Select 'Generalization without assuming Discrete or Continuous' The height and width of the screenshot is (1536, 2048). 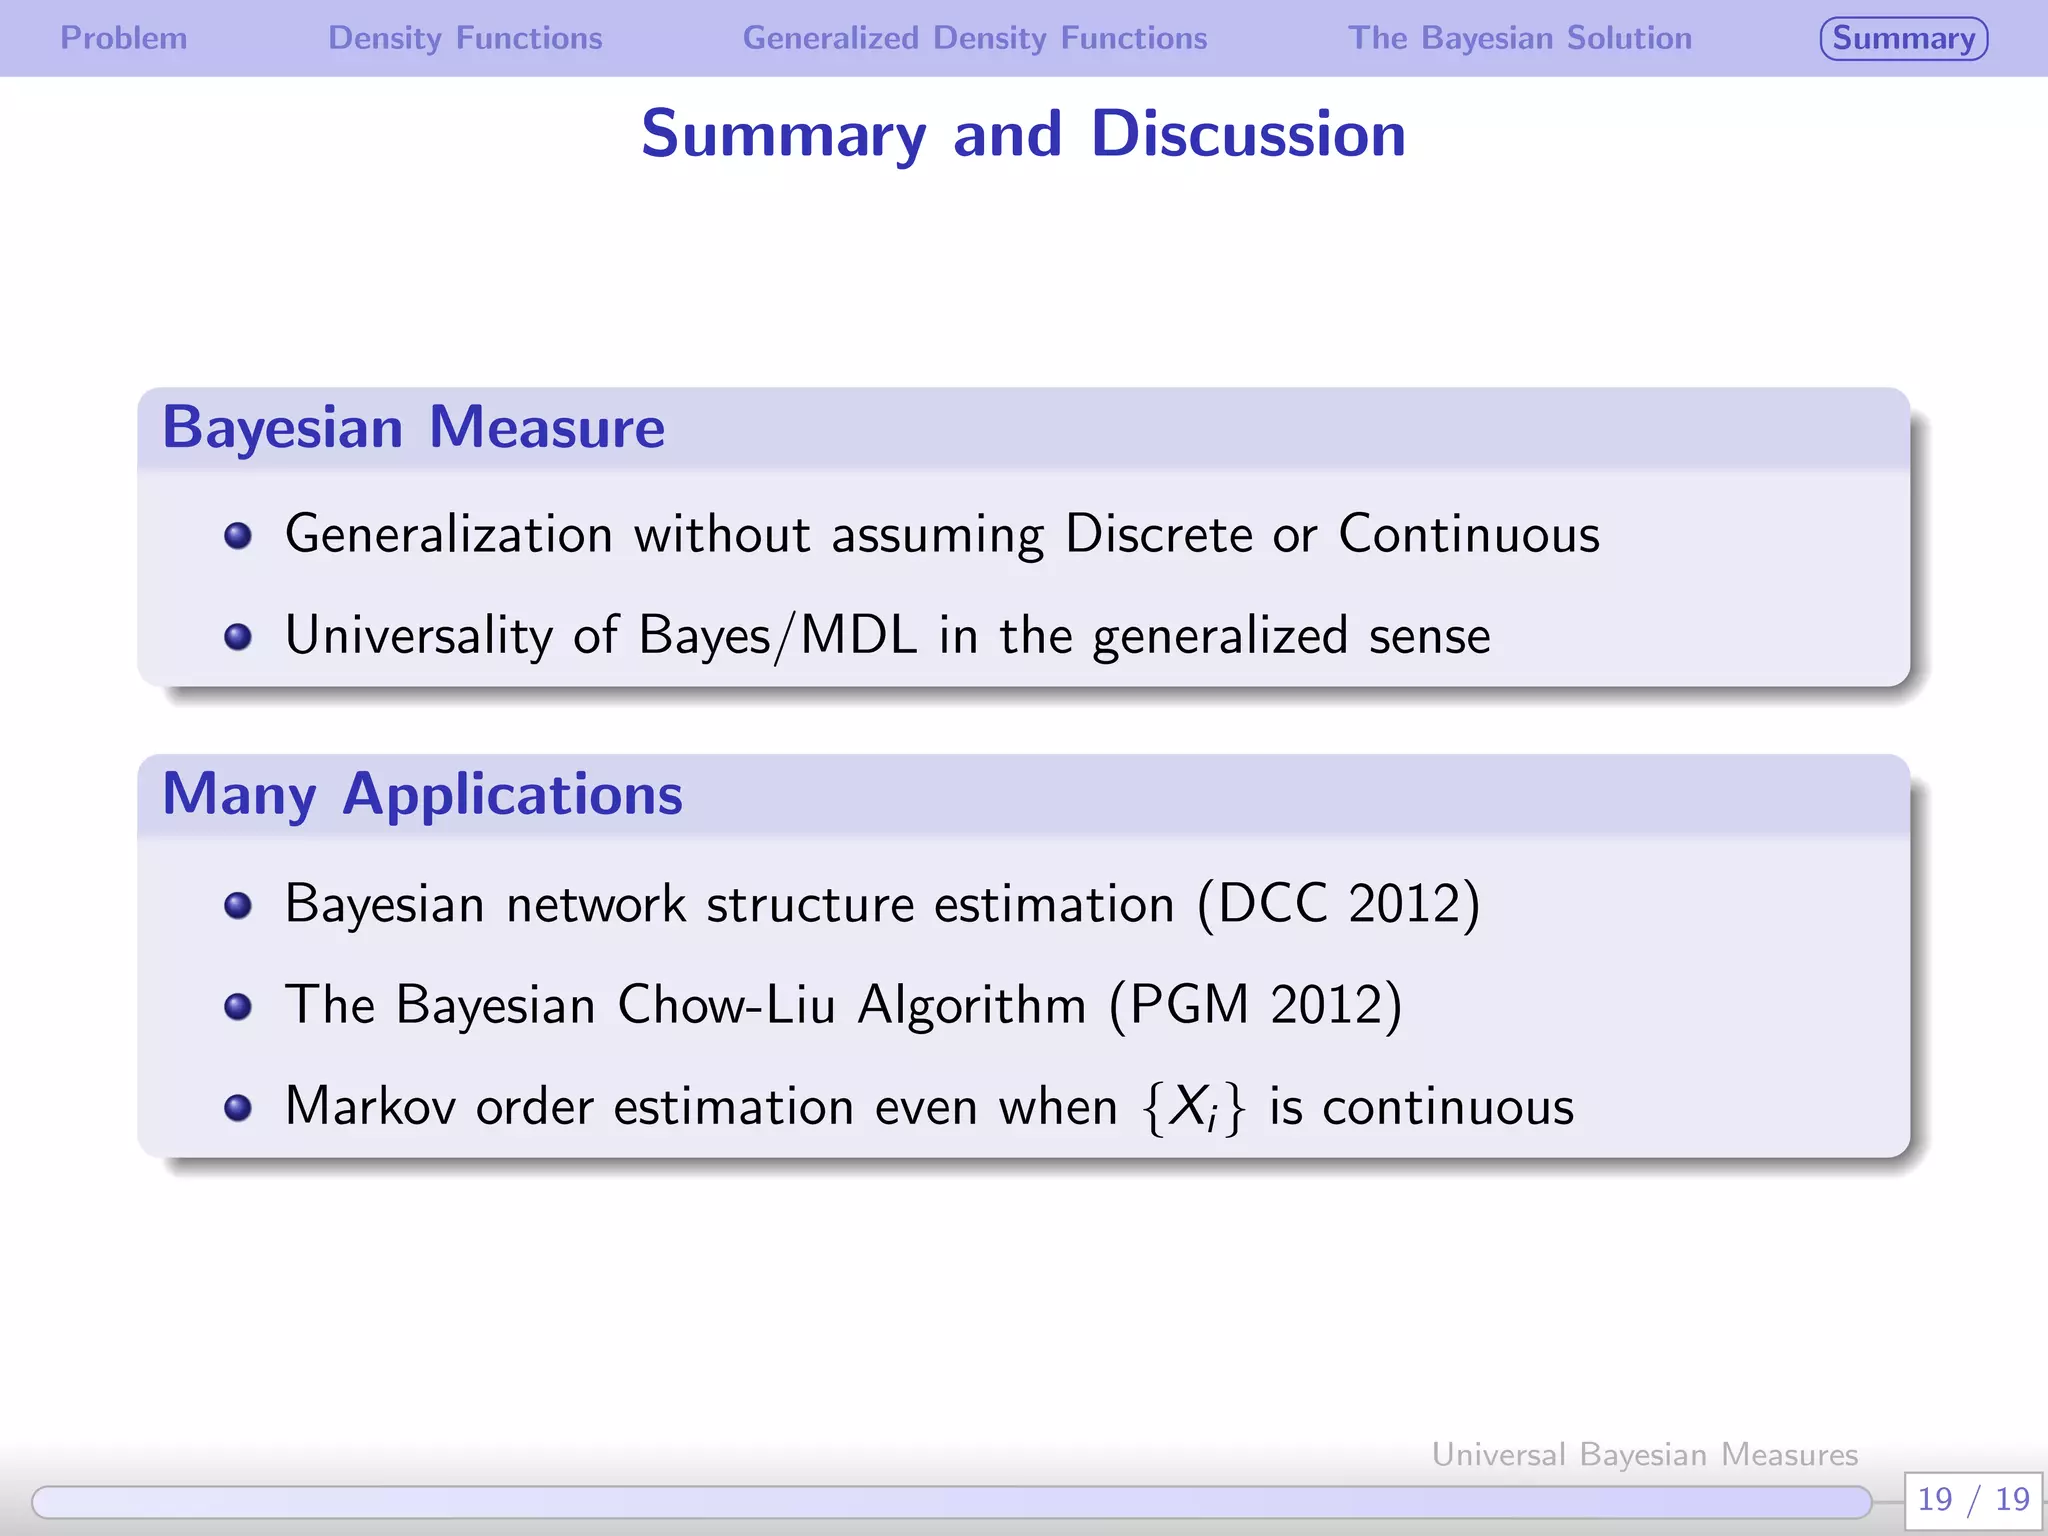click(x=942, y=534)
